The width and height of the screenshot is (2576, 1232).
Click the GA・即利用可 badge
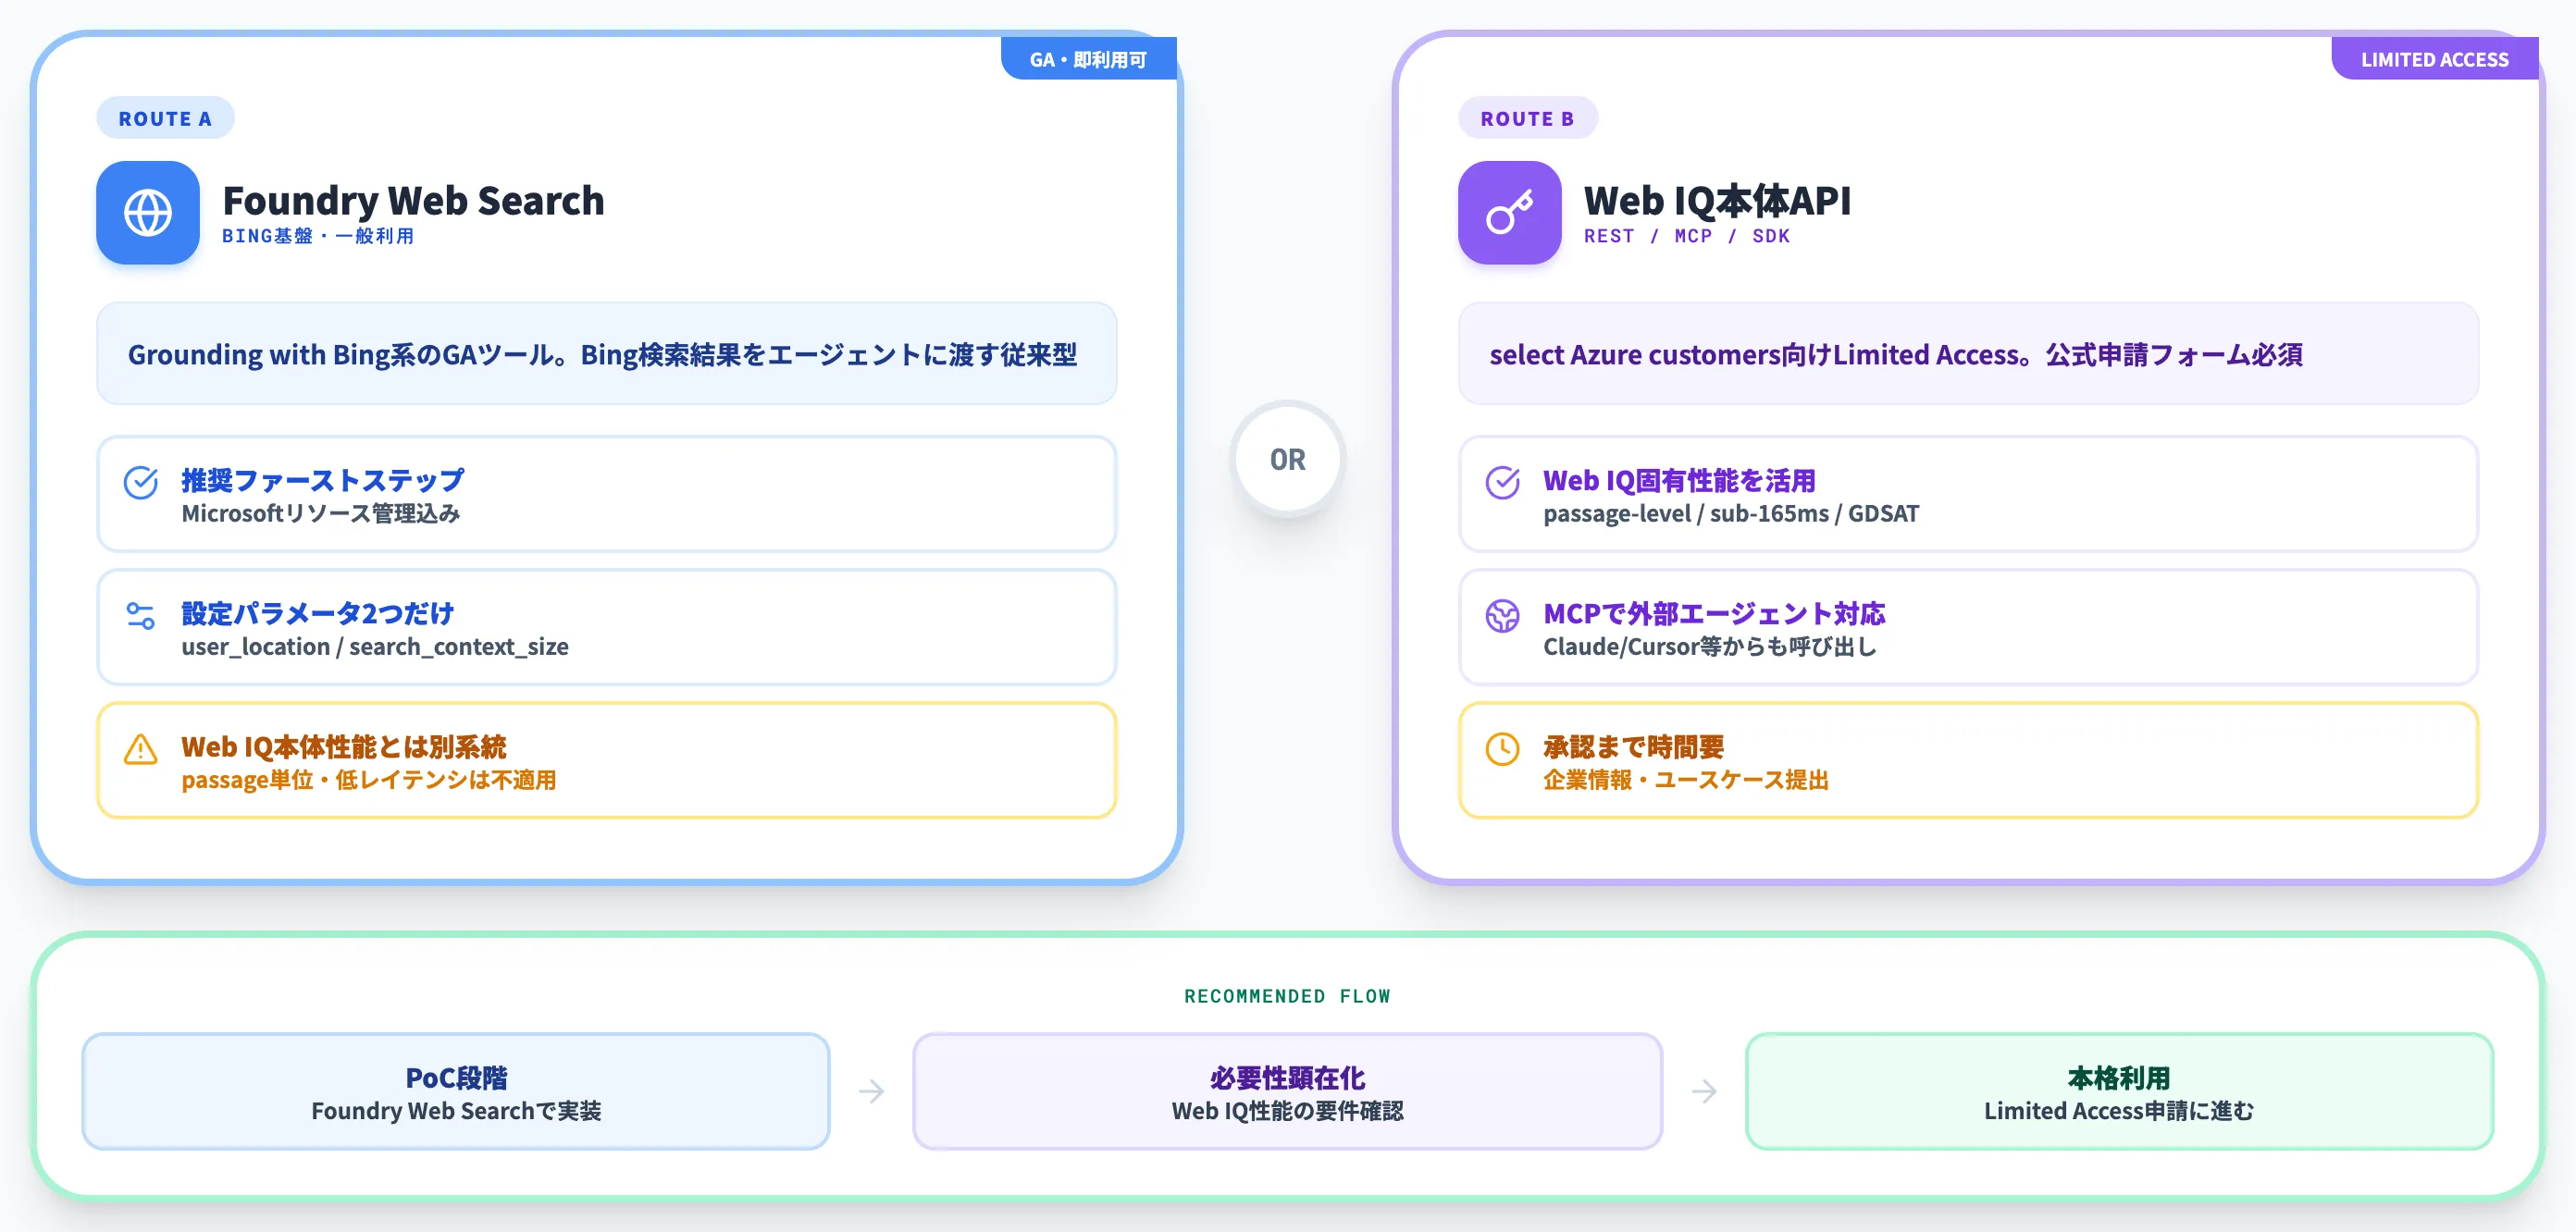coord(1089,59)
